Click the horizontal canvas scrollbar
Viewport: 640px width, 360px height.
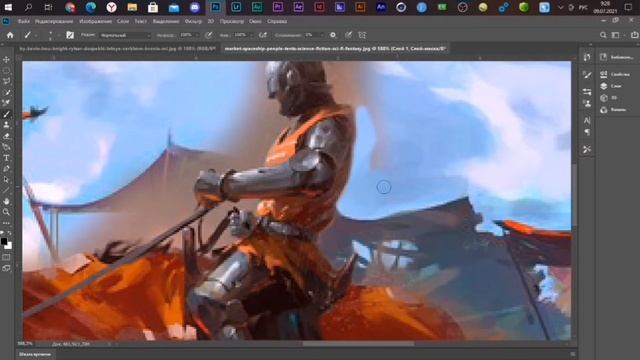pyautogui.click(x=358, y=344)
